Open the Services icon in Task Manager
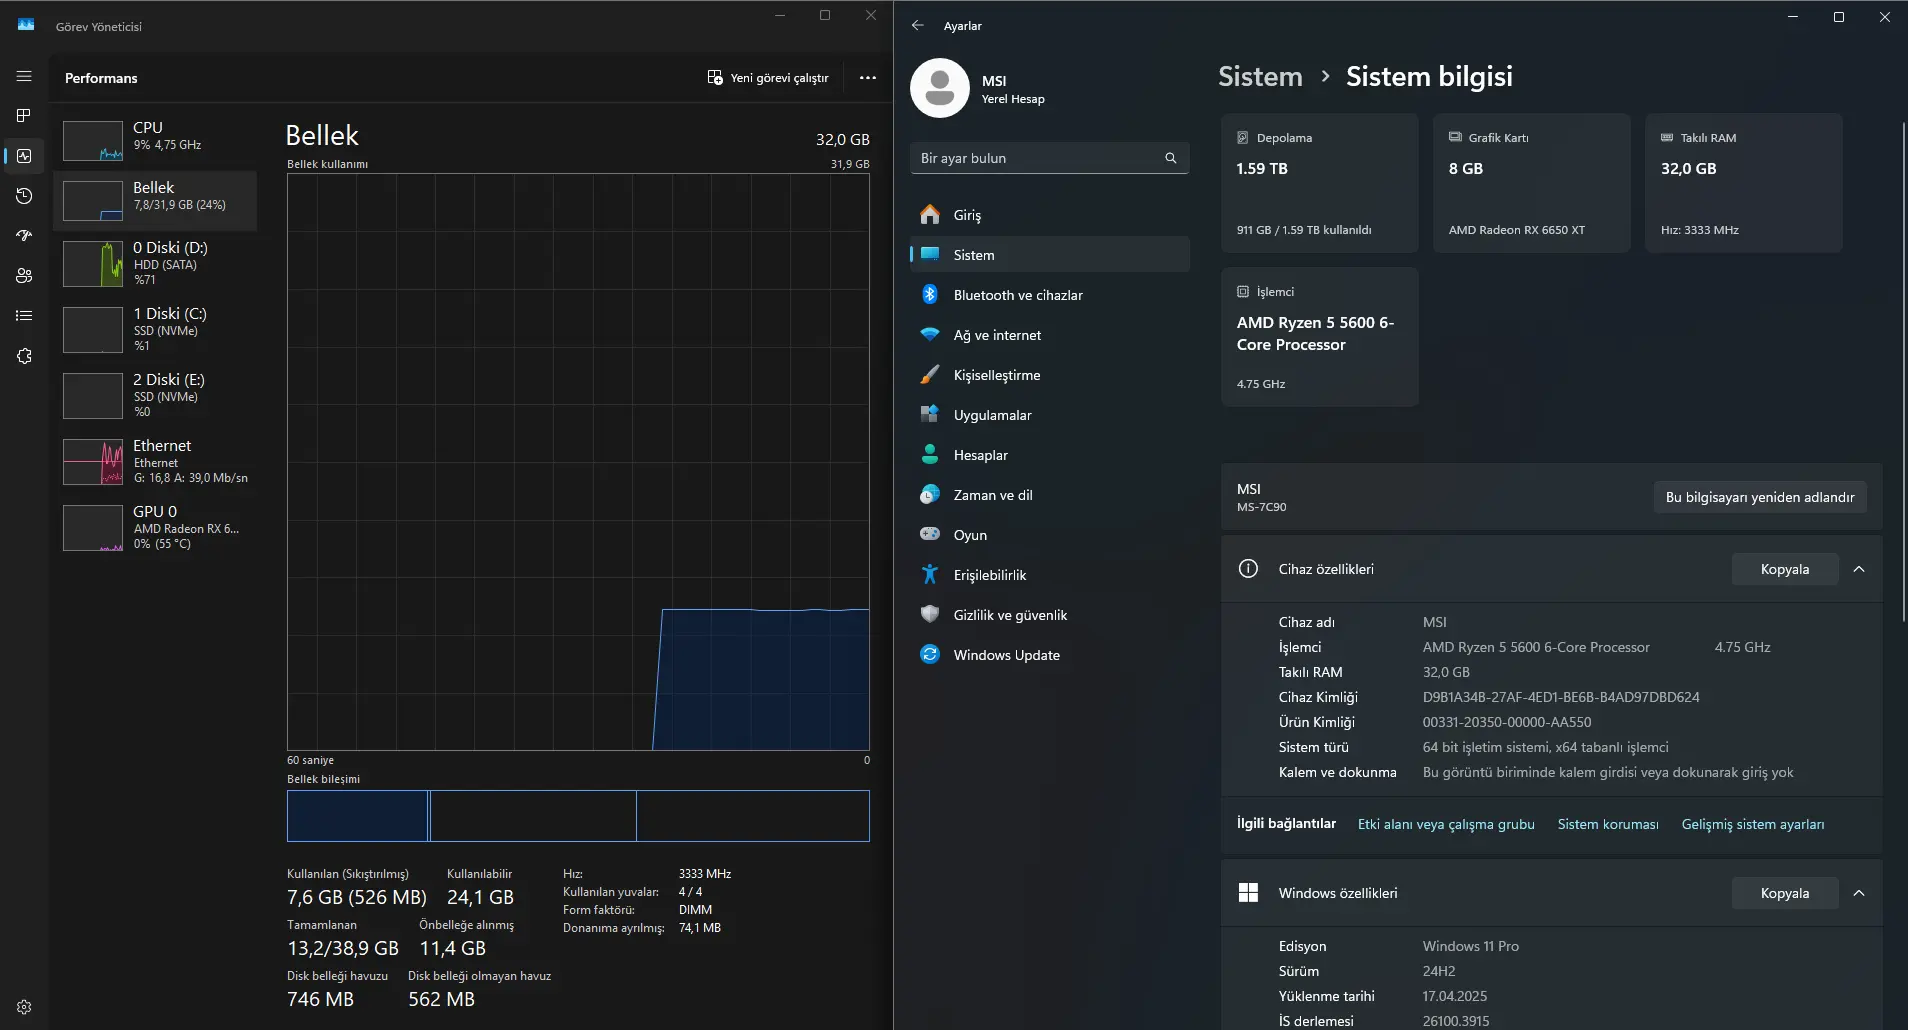1908x1030 pixels. click(24, 356)
